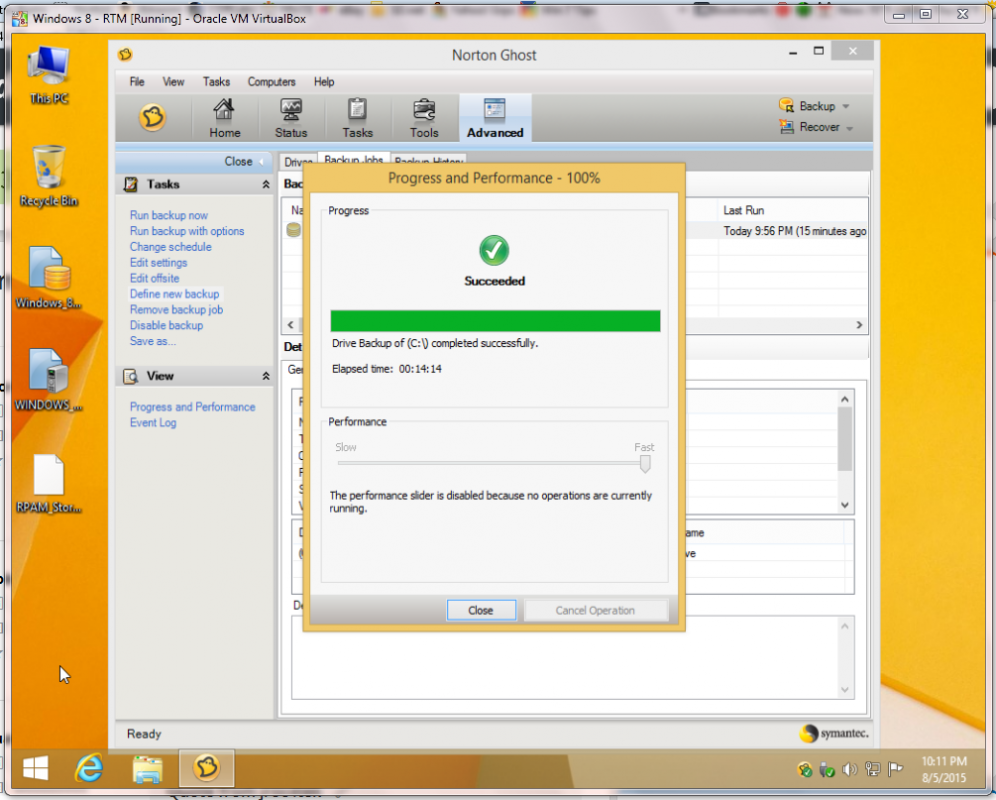Image resolution: width=996 pixels, height=800 pixels.
Task: Click Remove backup job link
Action: 176,310
